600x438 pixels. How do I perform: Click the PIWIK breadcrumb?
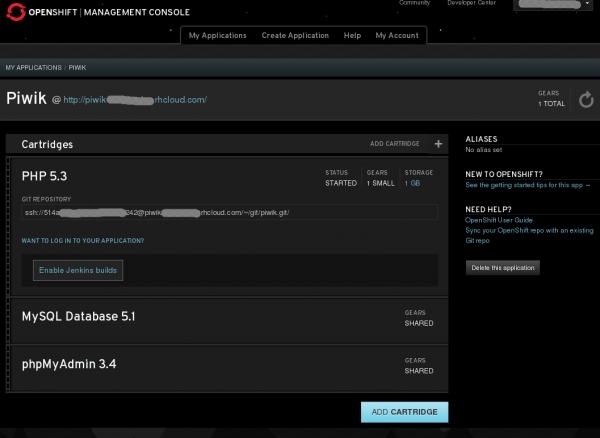[x=77, y=68]
